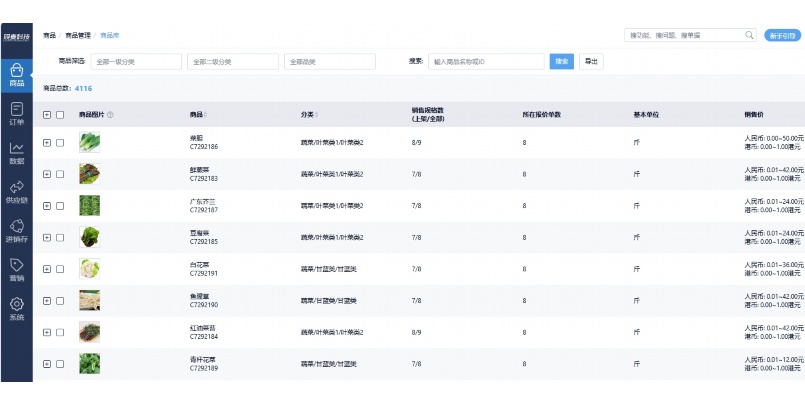Screen dimensions: 805x405
Task: Click the 导出 export button
Action: [x=592, y=62]
